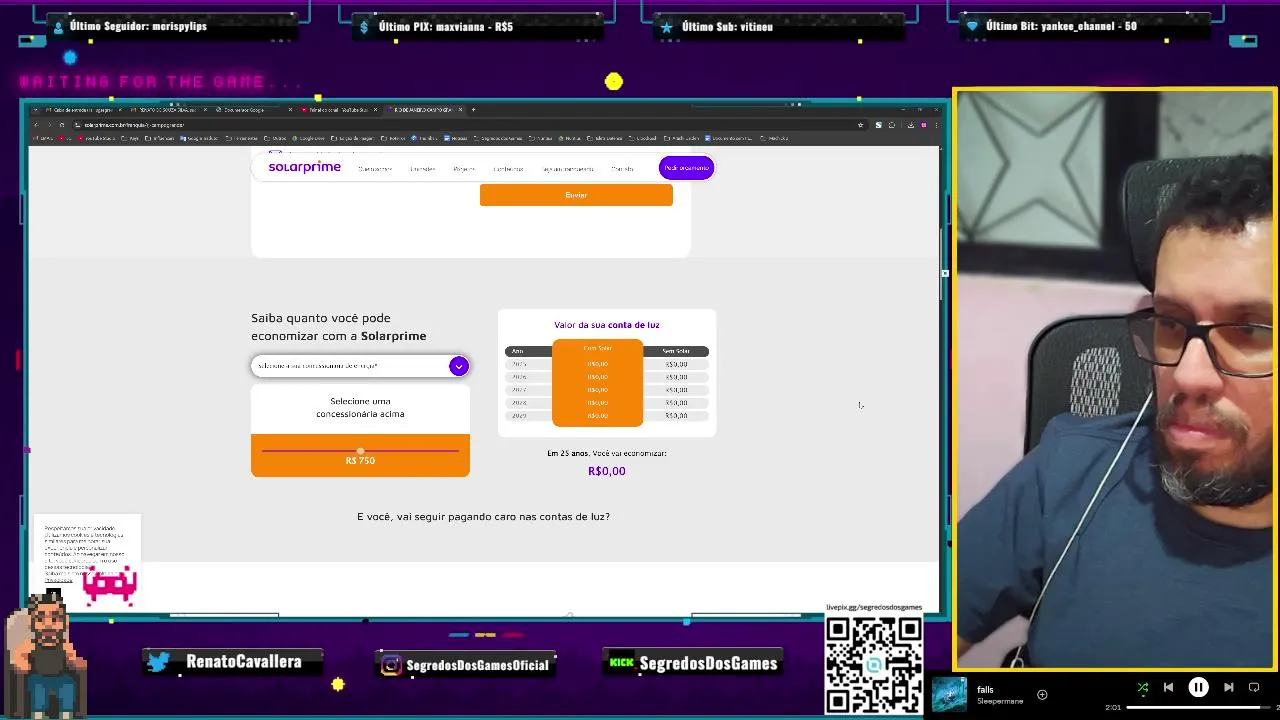
Task: Skip to the next track
Action: click(x=1229, y=687)
